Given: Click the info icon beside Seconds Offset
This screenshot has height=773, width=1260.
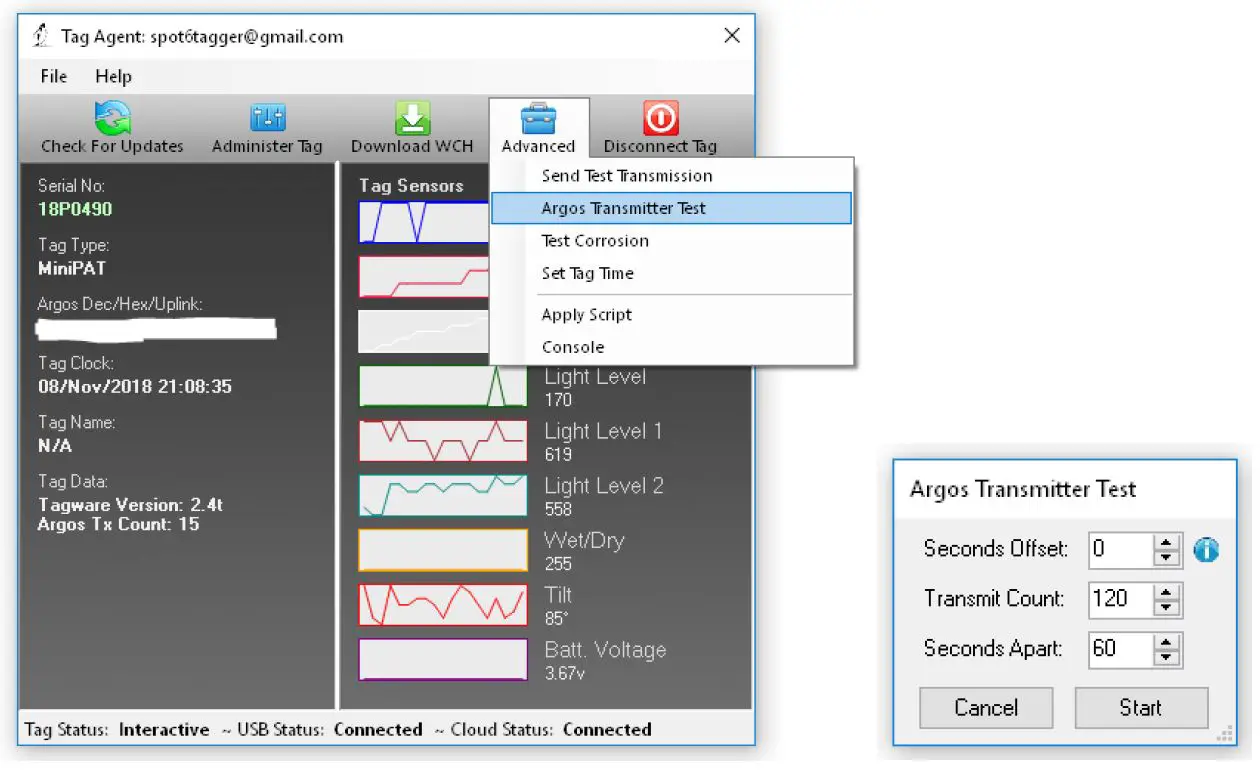Looking at the screenshot, I should (1206, 549).
